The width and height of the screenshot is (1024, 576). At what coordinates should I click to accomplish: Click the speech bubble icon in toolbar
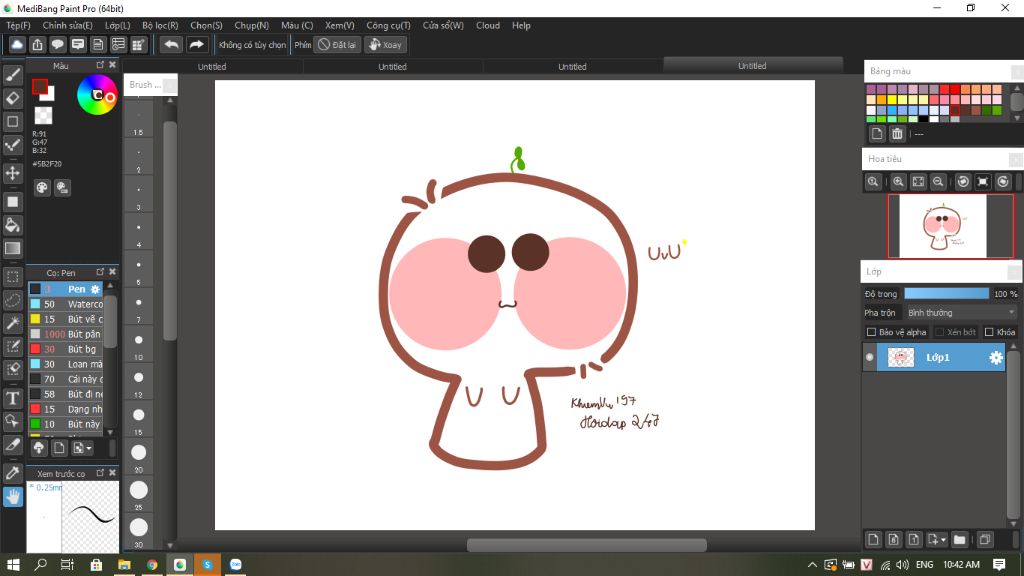57,44
